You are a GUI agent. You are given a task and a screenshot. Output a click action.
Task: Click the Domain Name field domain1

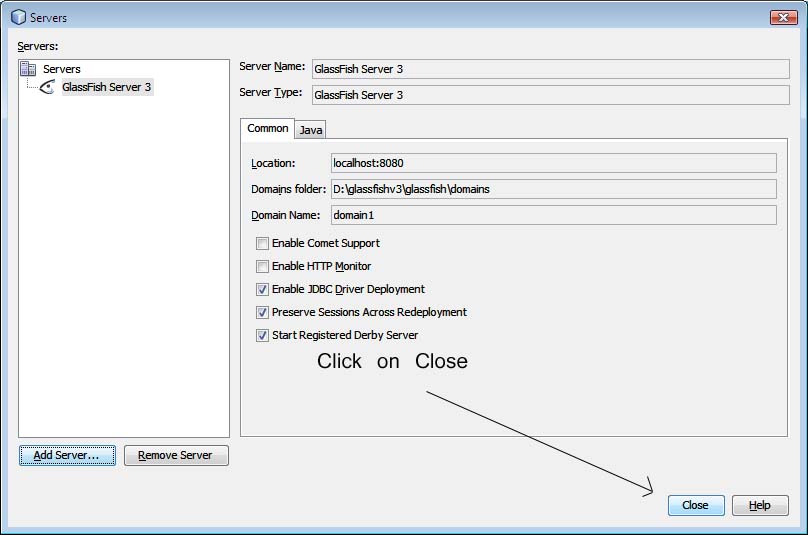pos(553,215)
